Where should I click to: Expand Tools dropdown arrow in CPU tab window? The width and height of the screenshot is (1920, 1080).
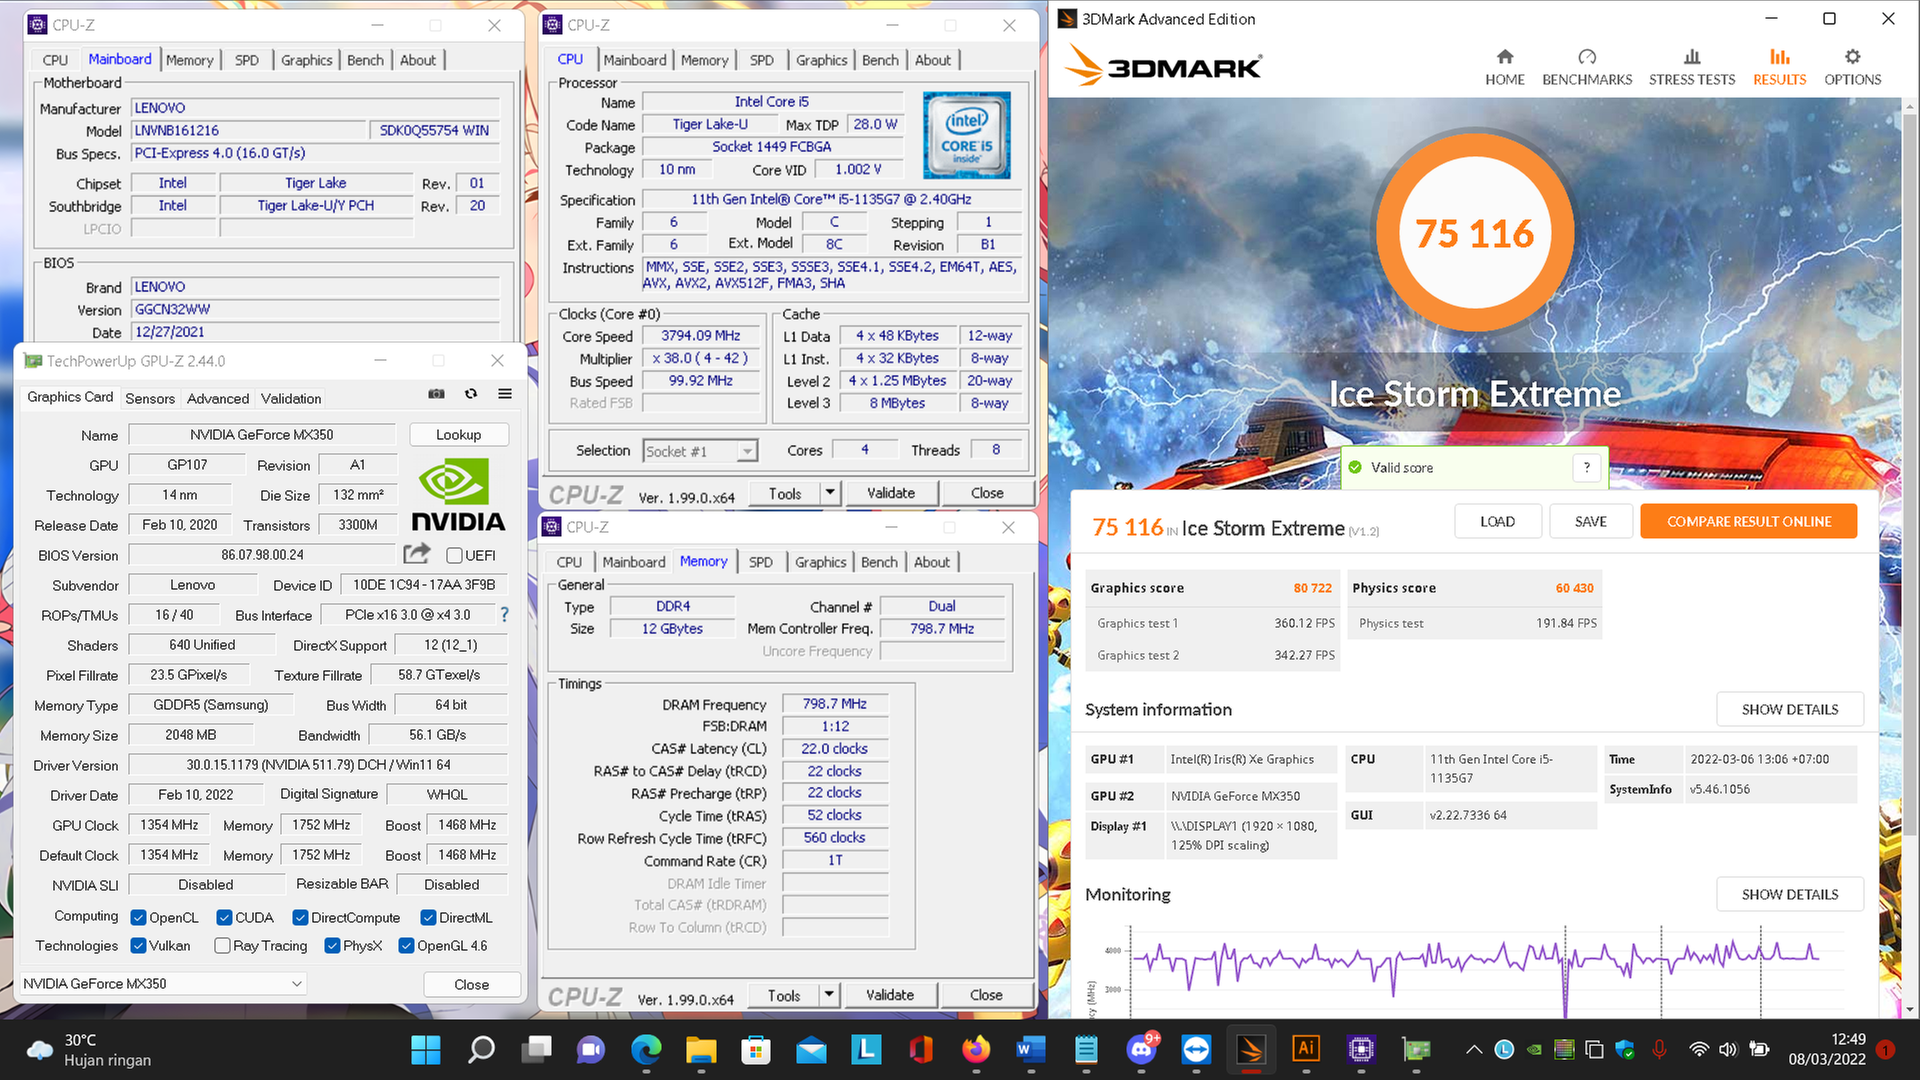coord(829,493)
